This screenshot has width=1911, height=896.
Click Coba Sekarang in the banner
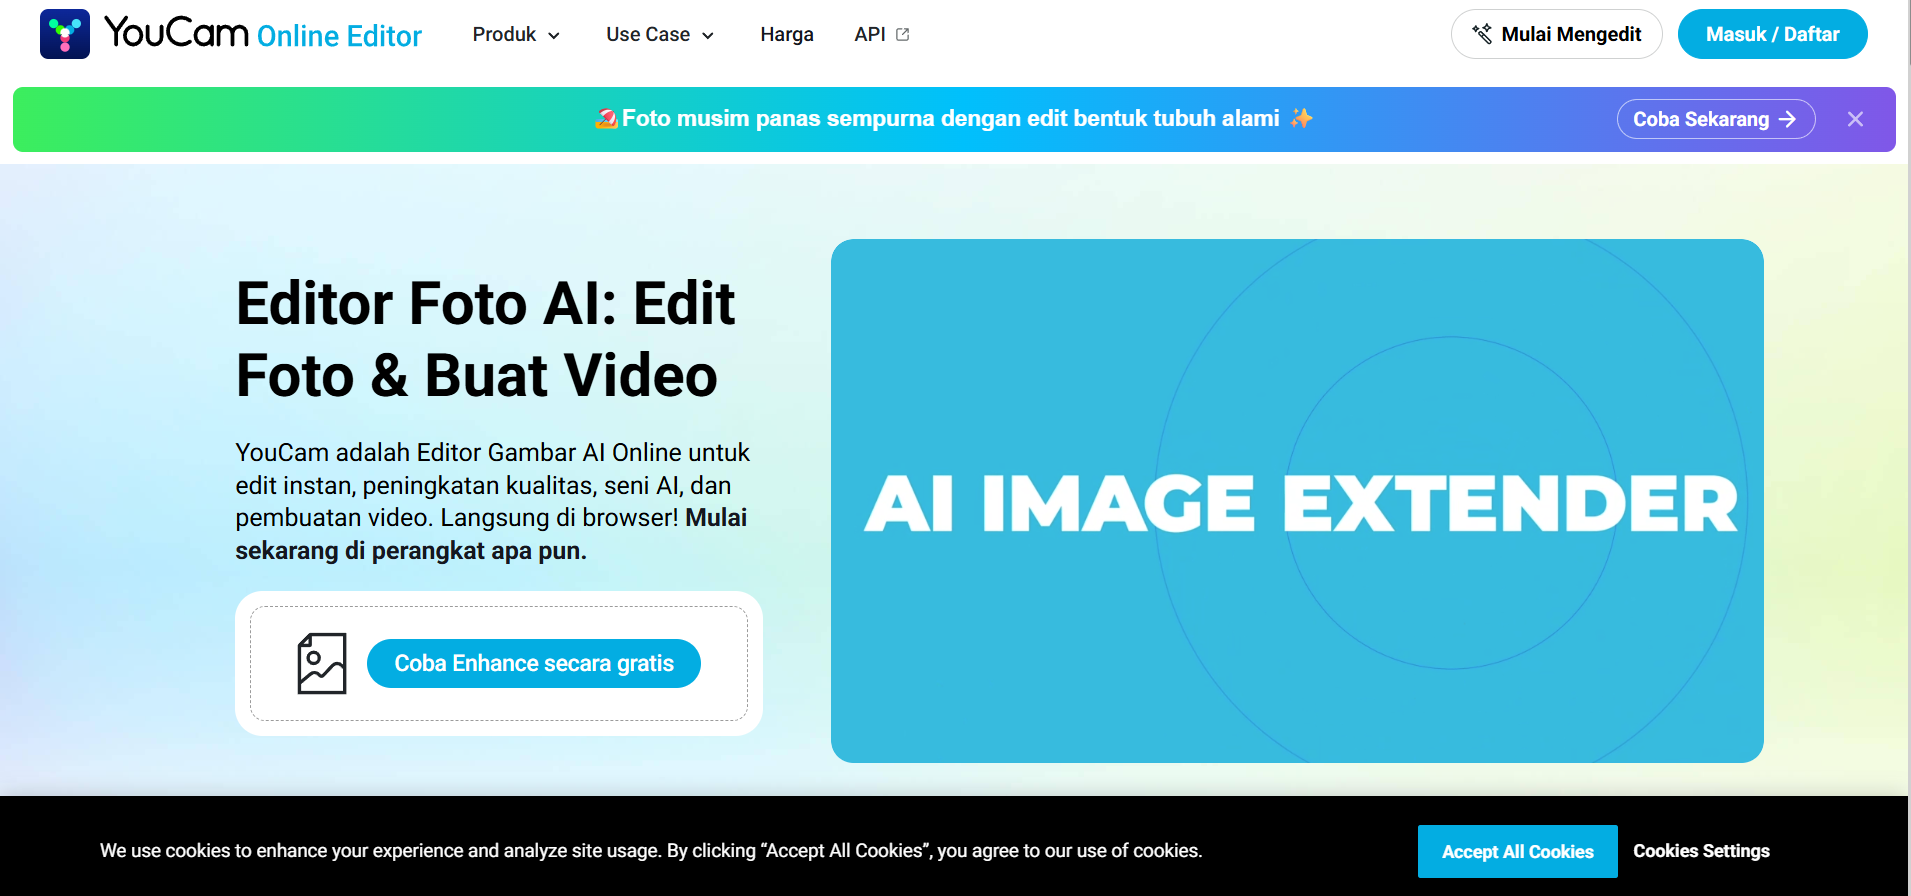coord(1716,119)
